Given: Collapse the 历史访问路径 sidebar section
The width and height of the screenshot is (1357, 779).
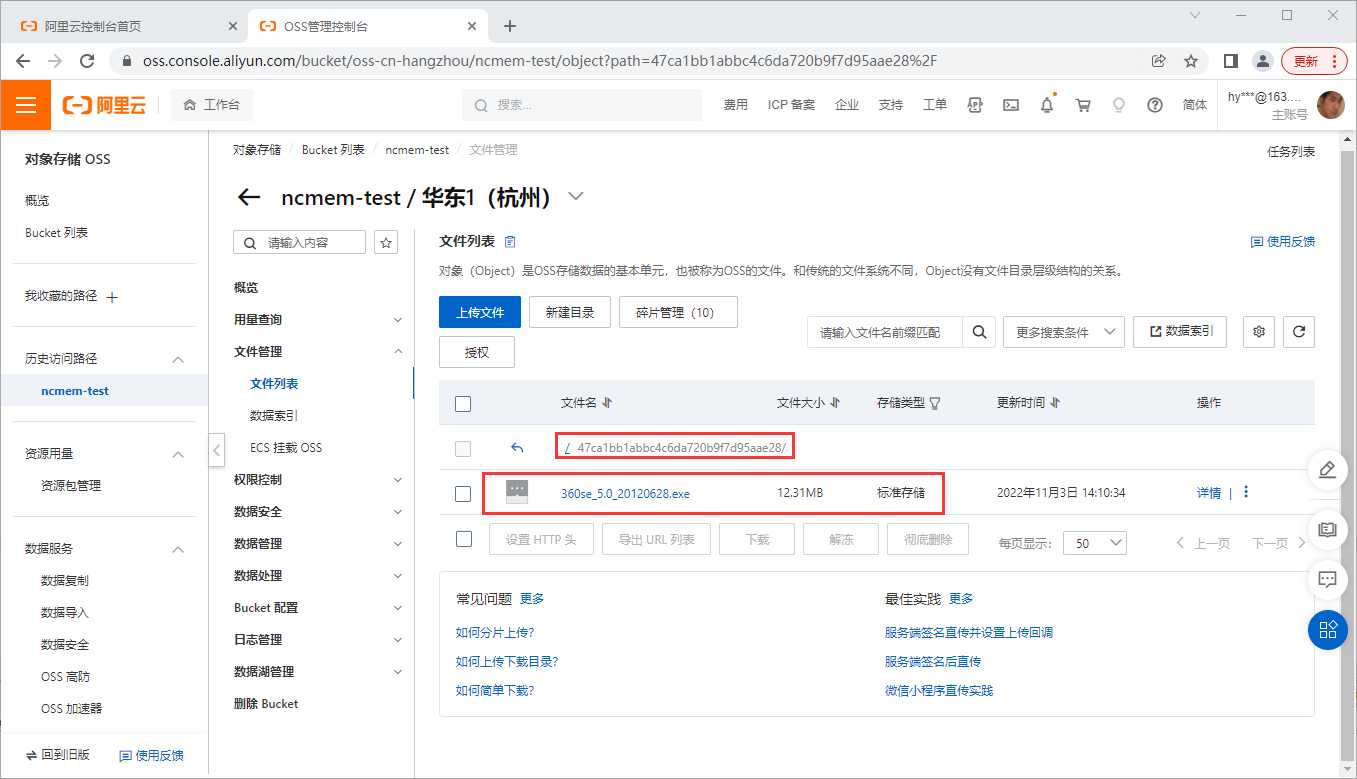Looking at the screenshot, I should [x=179, y=359].
